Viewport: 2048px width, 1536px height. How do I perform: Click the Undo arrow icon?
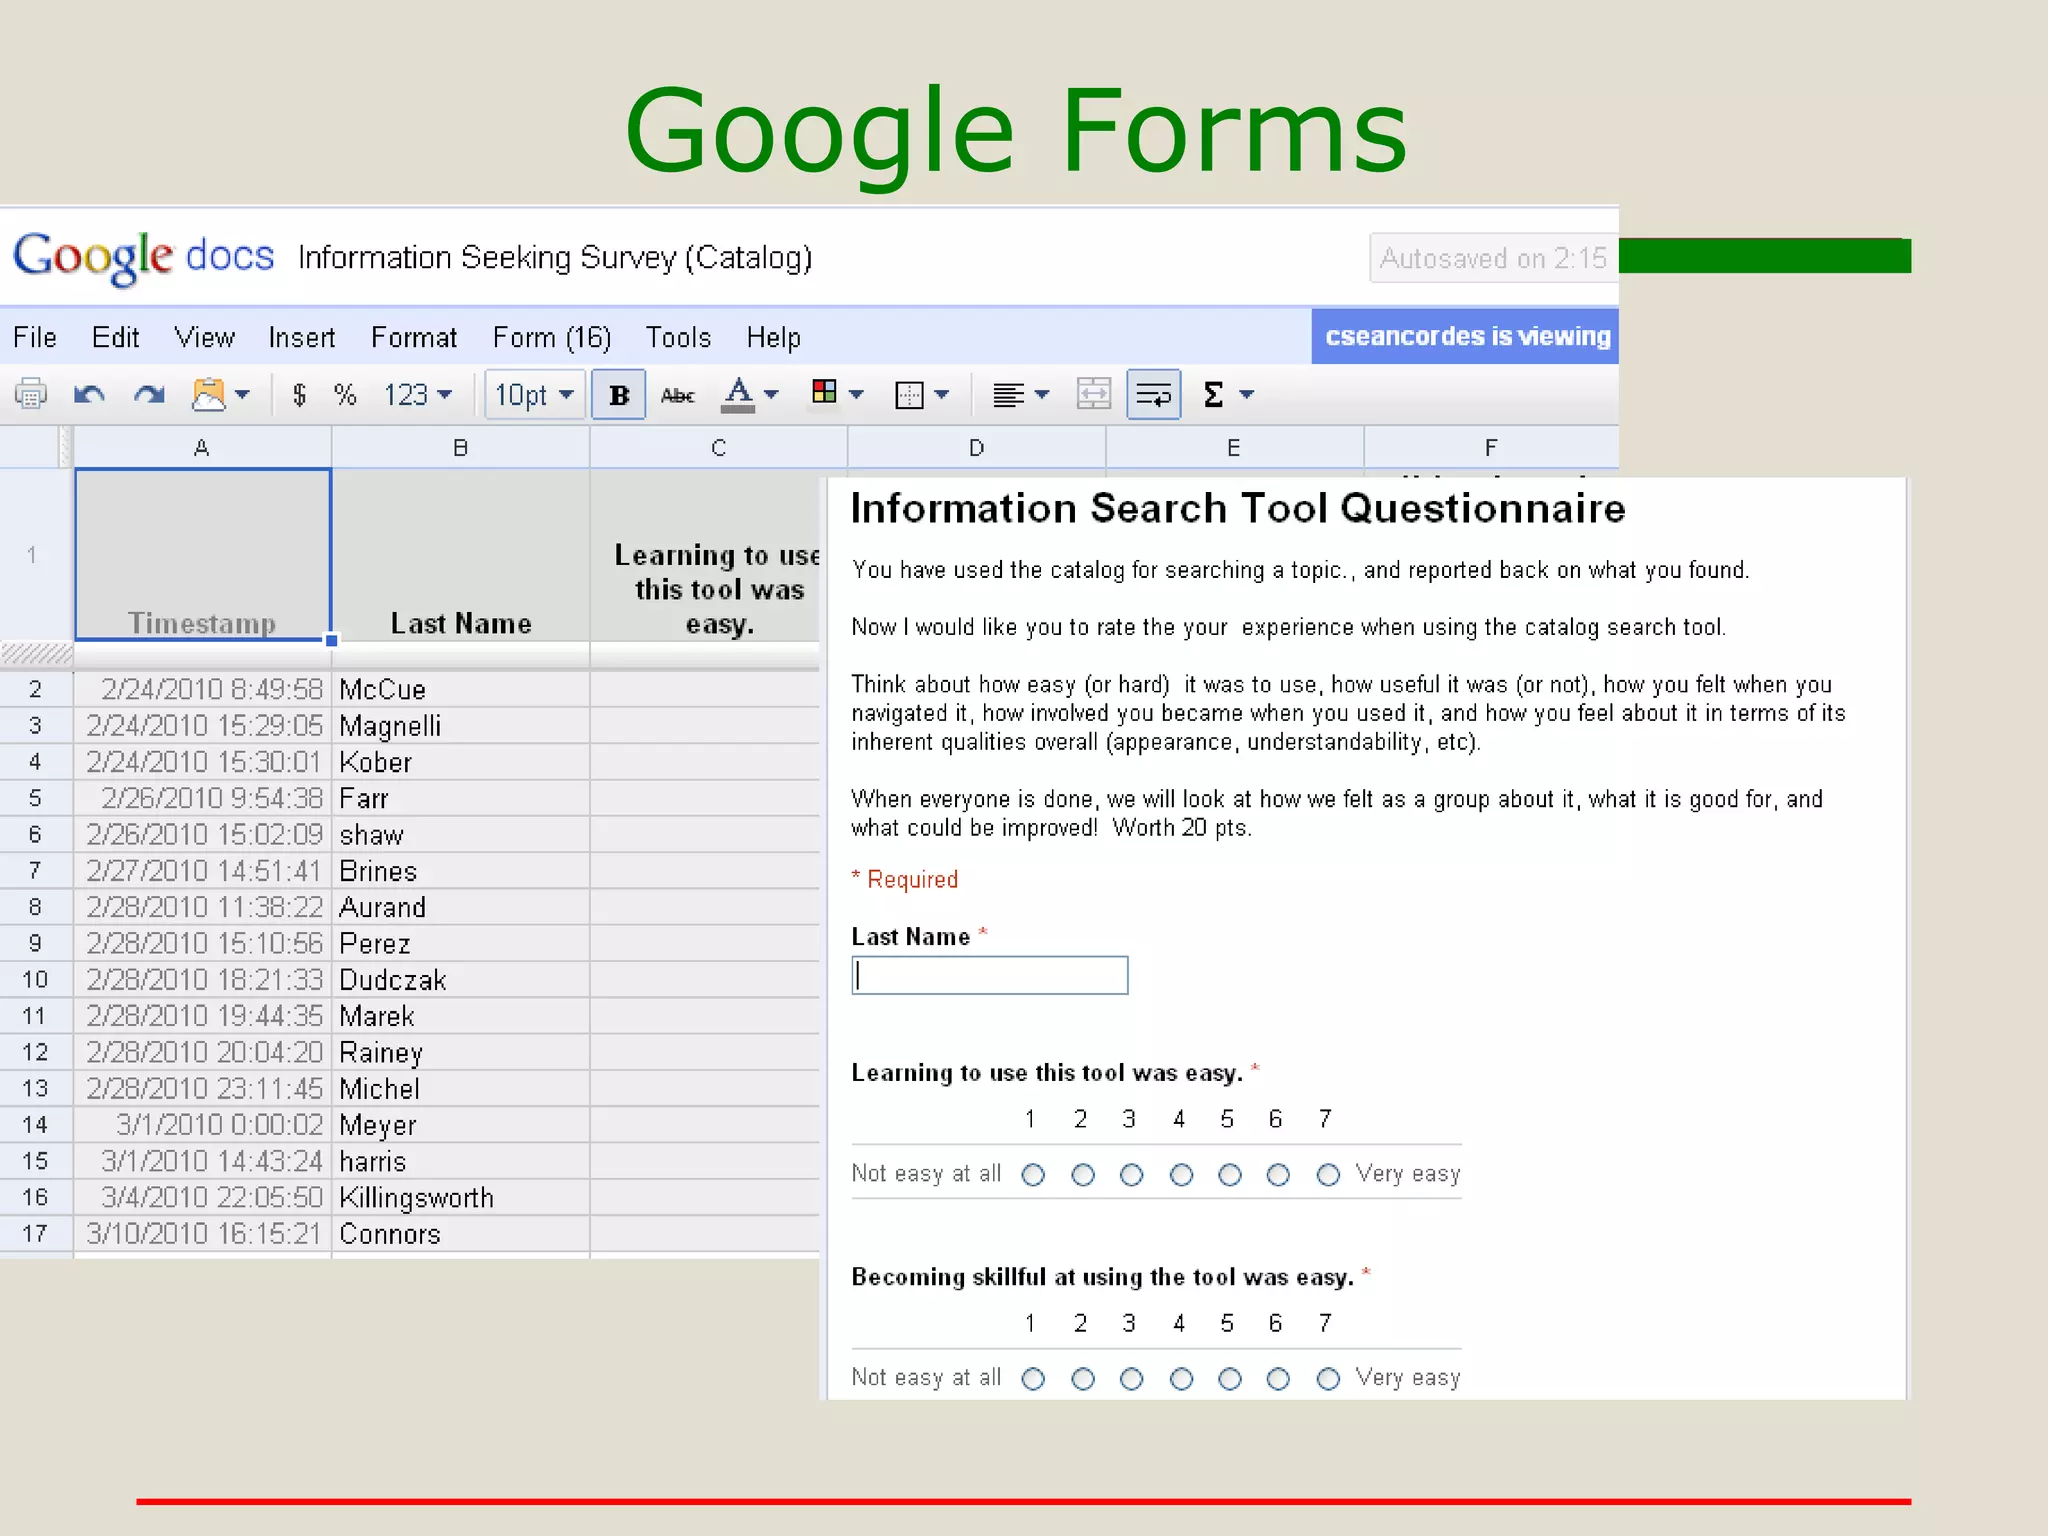click(89, 395)
